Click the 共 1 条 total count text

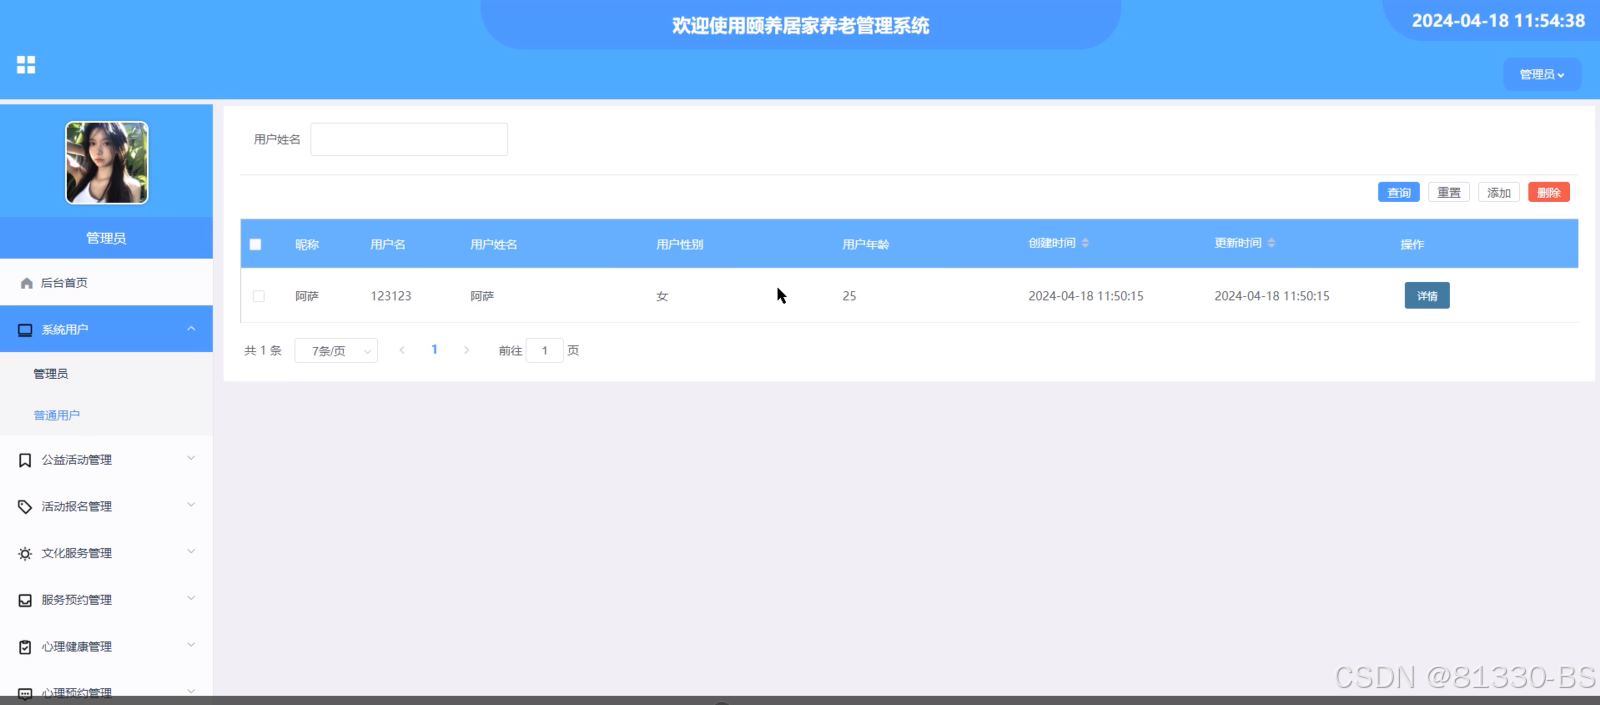click(263, 351)
